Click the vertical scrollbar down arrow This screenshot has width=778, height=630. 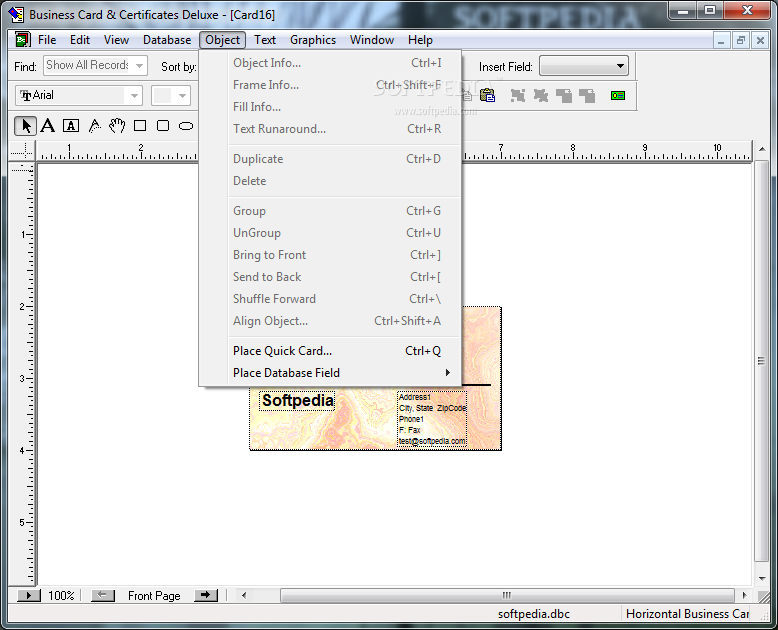tap(762, 578)
